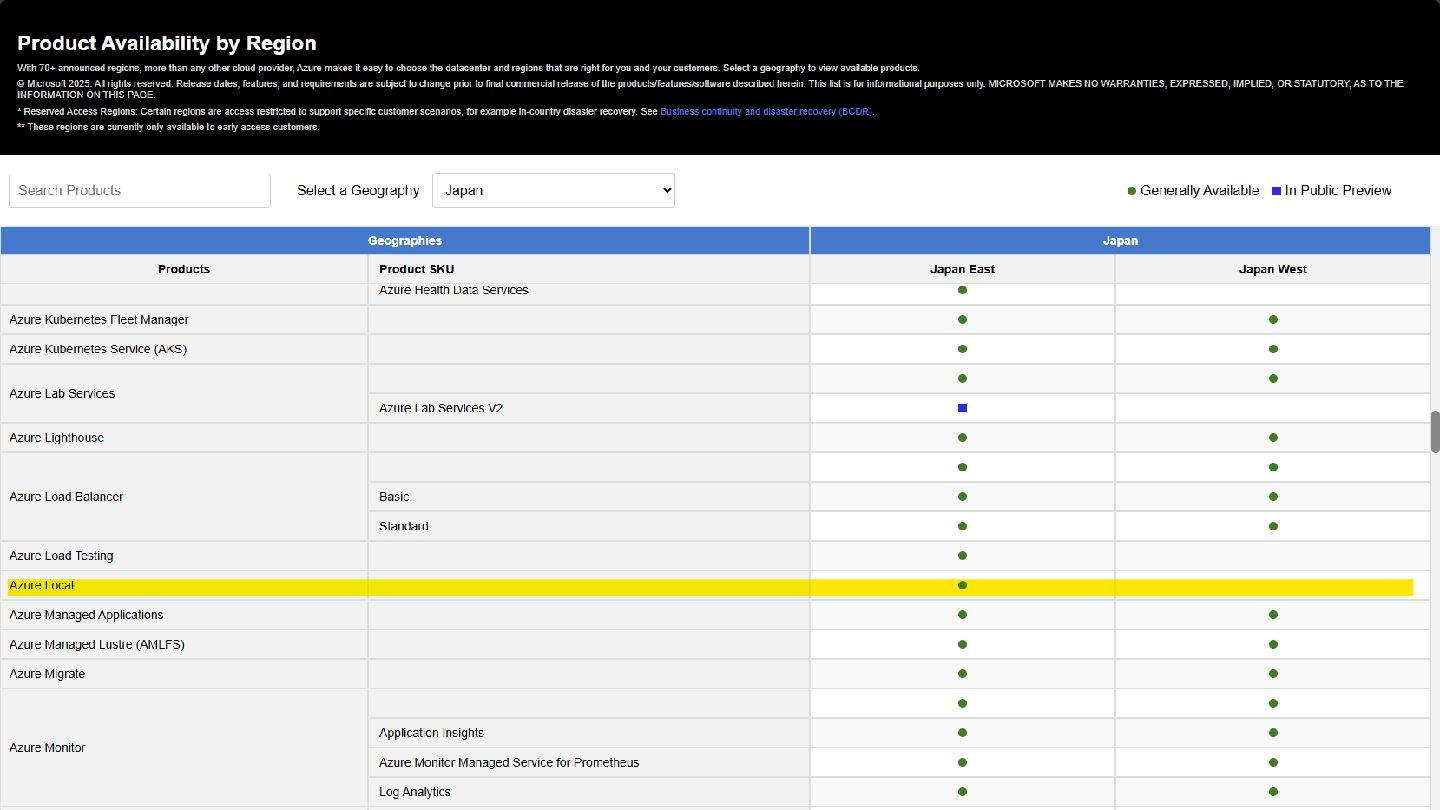Click Japan West dot for Azure Managed Applications
The height and width of the screenshot is (810, 1440).
pos(1273,615)
